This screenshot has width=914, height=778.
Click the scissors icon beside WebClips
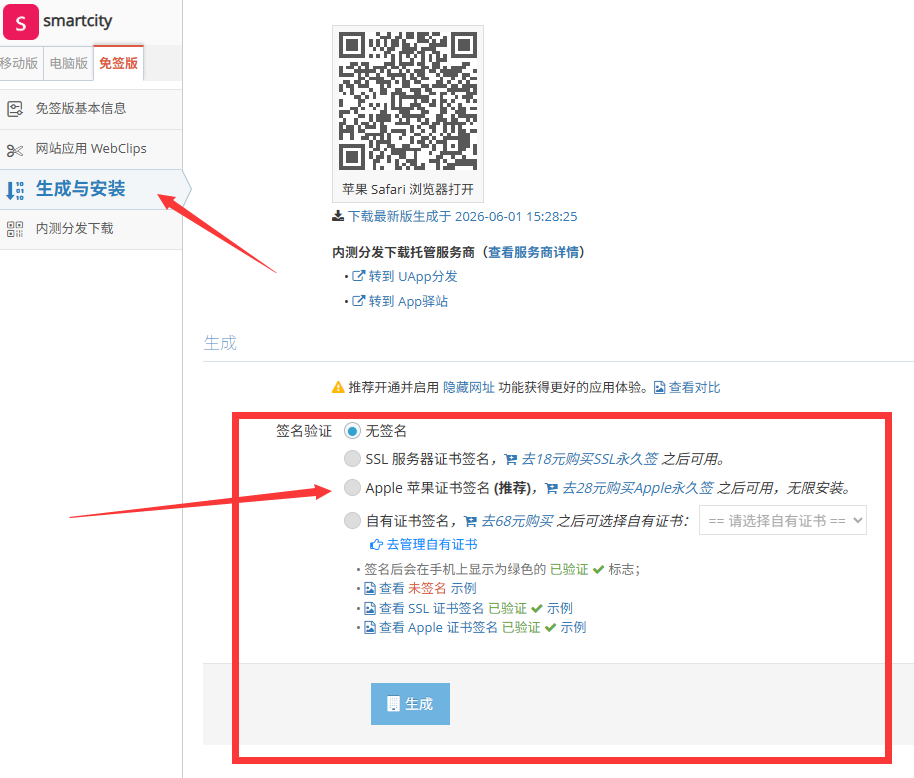pyautogui.click(x=15, y=151)
